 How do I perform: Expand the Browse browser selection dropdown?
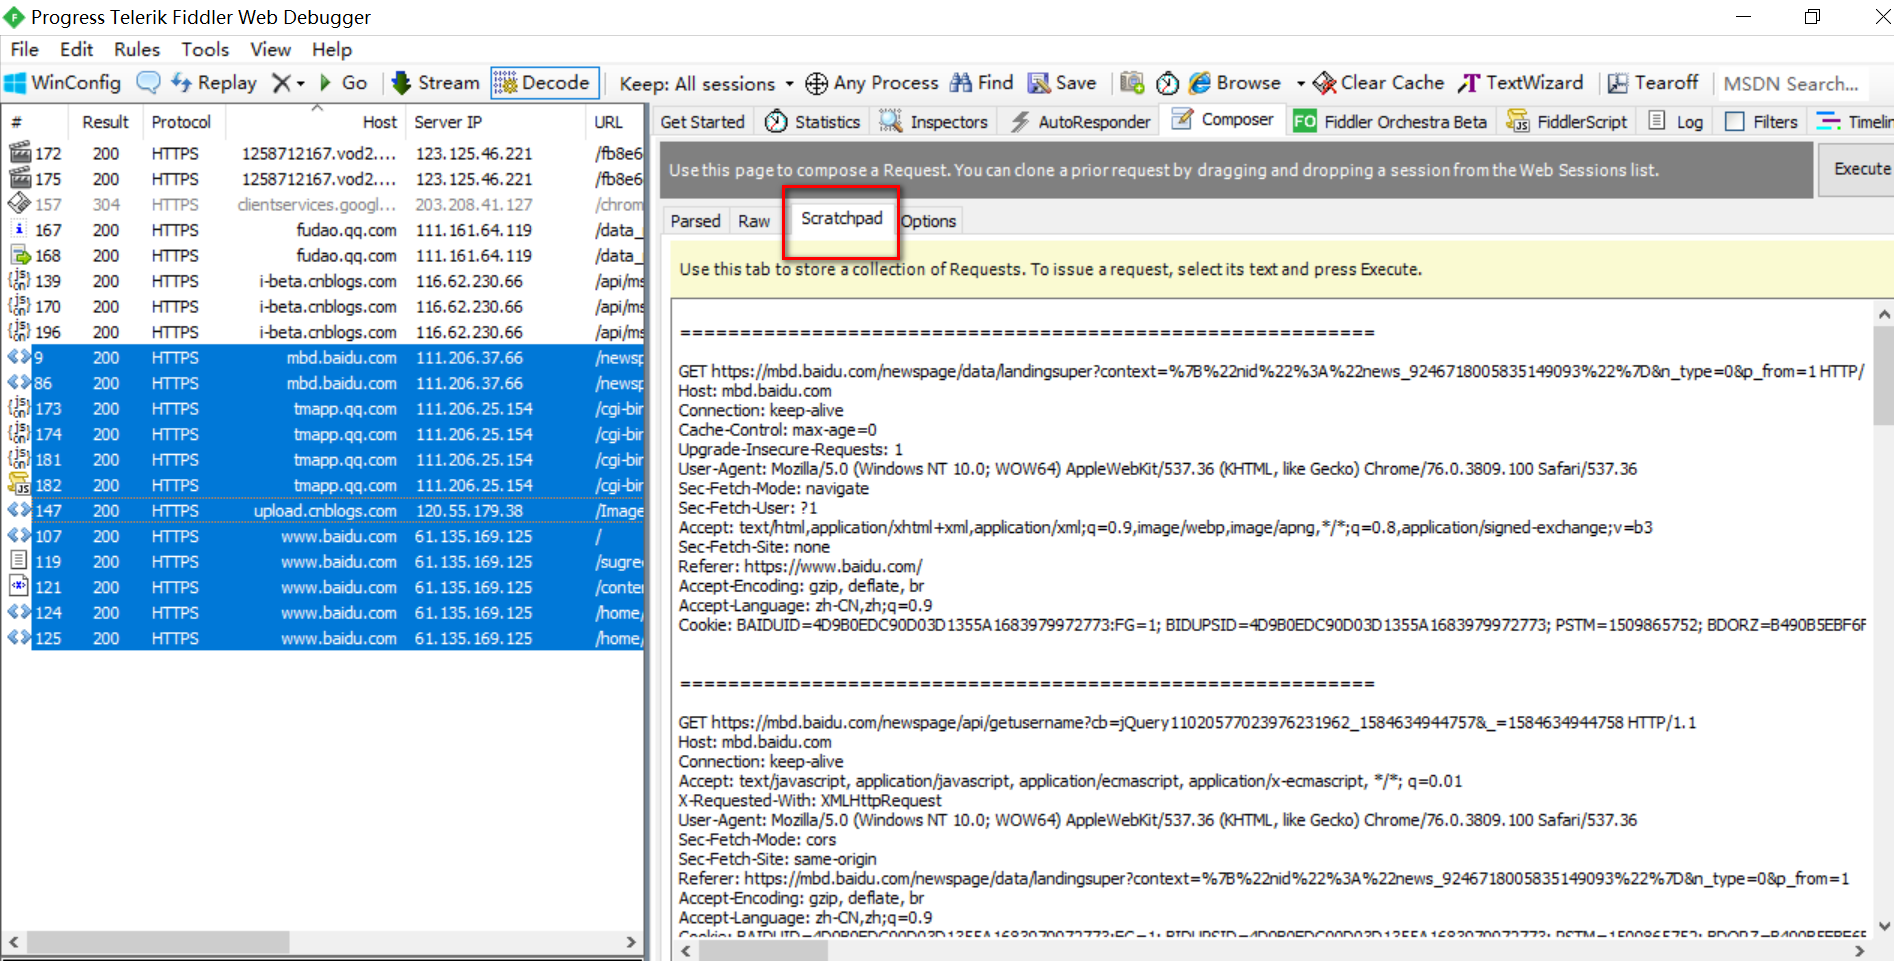coord(1300,83)
